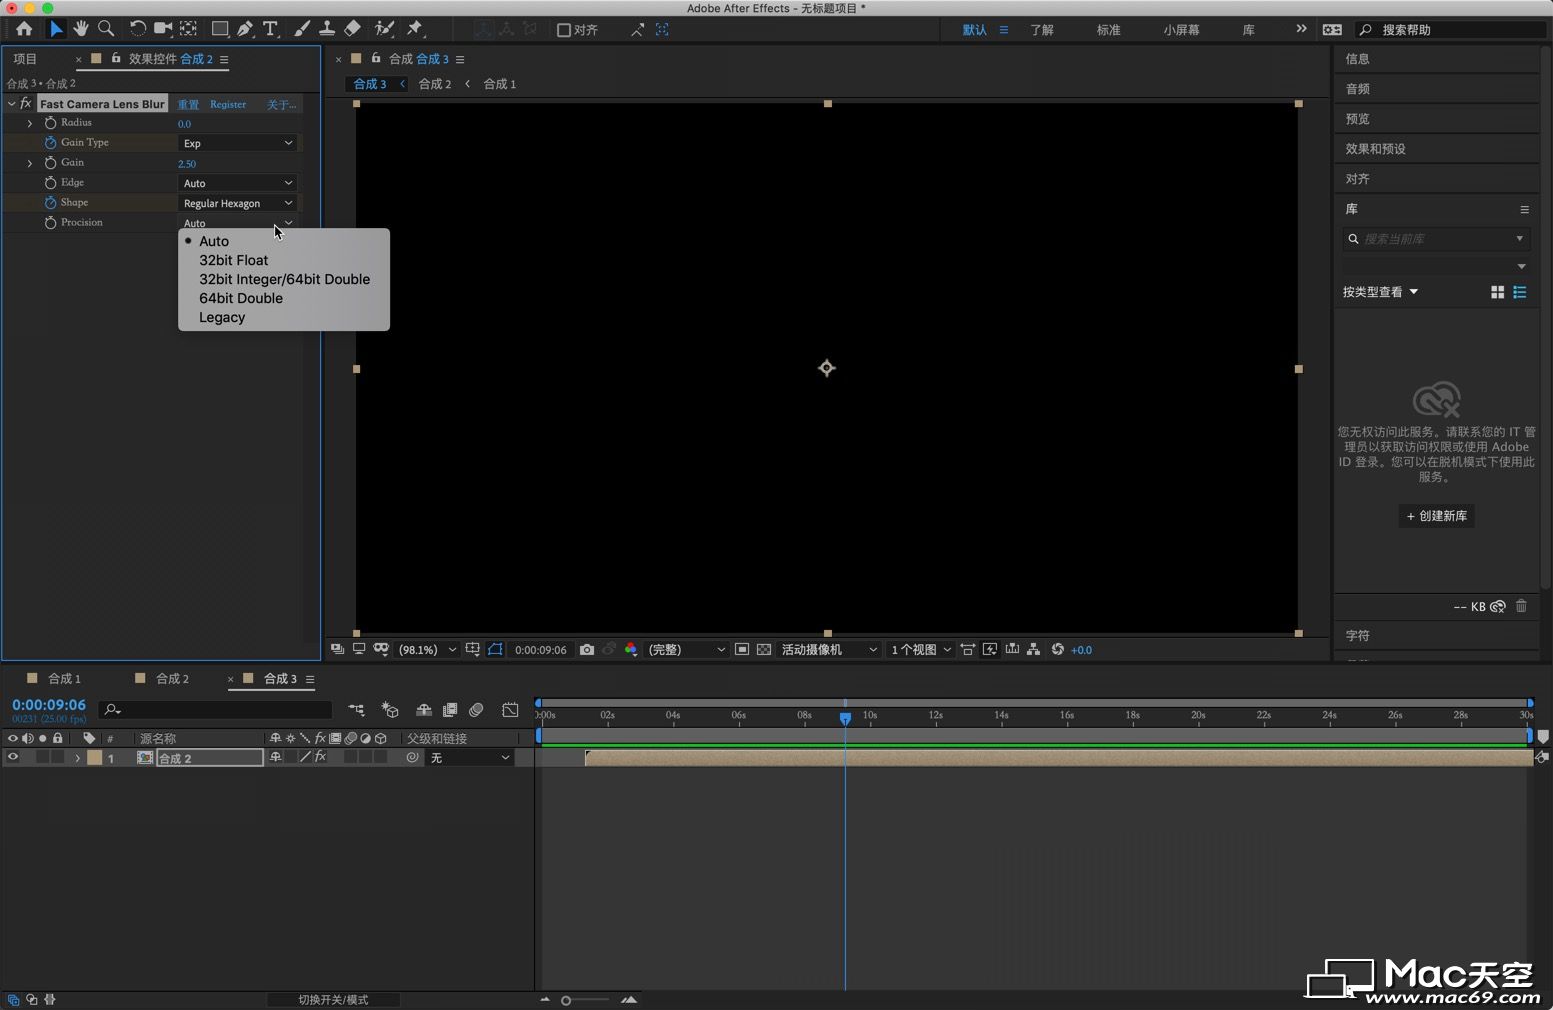Screen dimensions: 1553x1010
Task: Open the composition flowchart icon
Action: click(x=1034, y=649)
